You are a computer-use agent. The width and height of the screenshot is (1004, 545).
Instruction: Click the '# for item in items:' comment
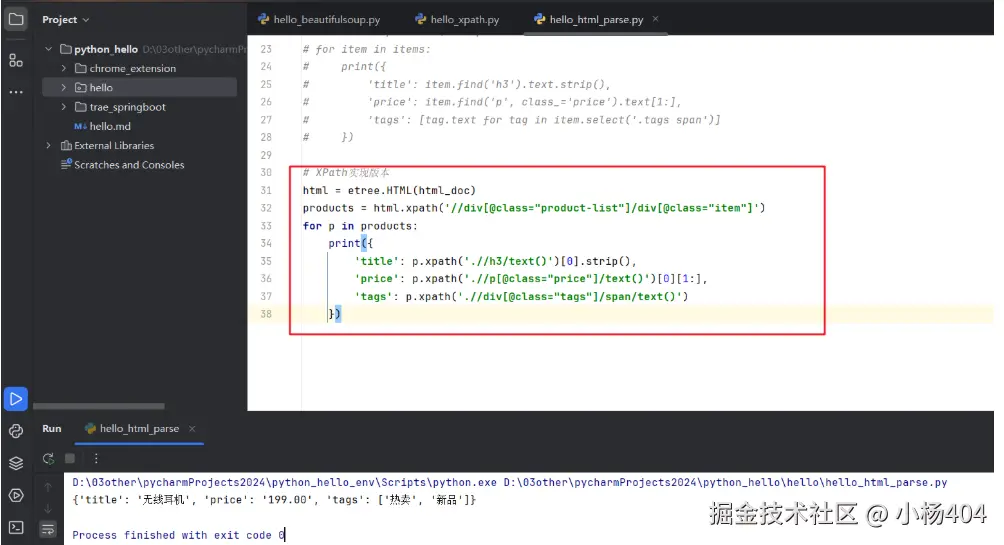tap(366, 49)
